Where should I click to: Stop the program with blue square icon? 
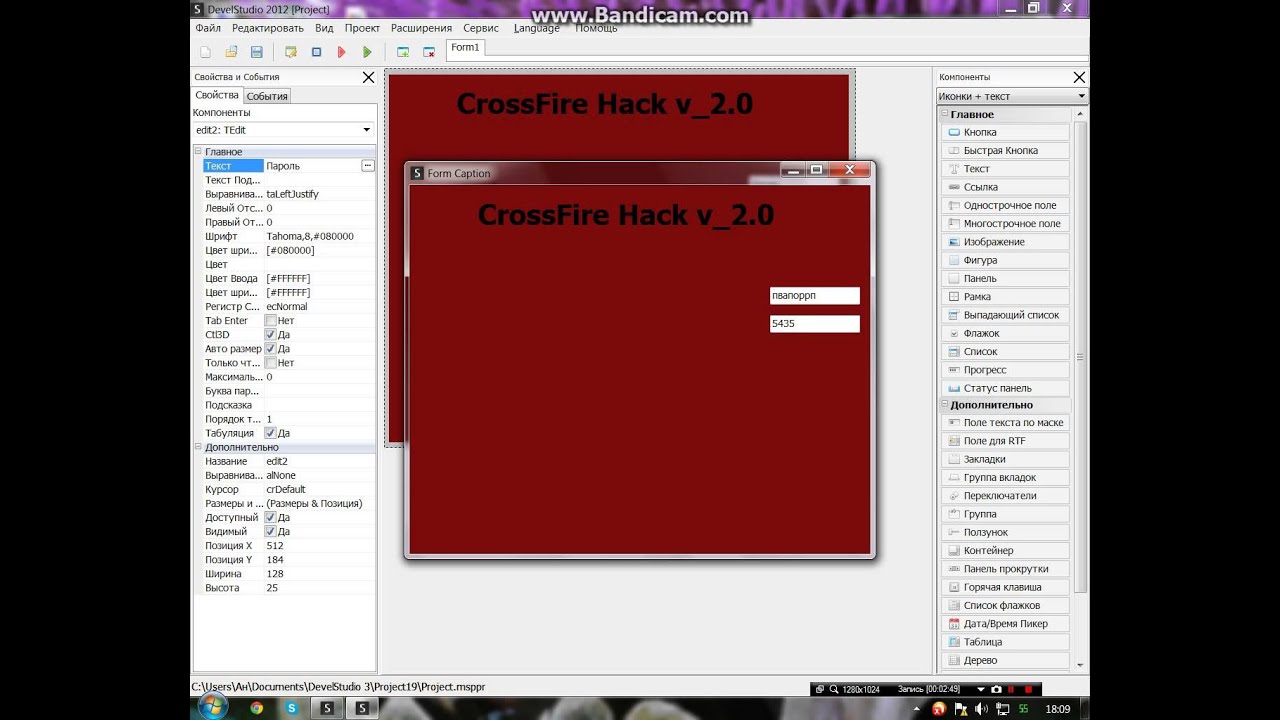pyautogui.click(x=316, y=52)
